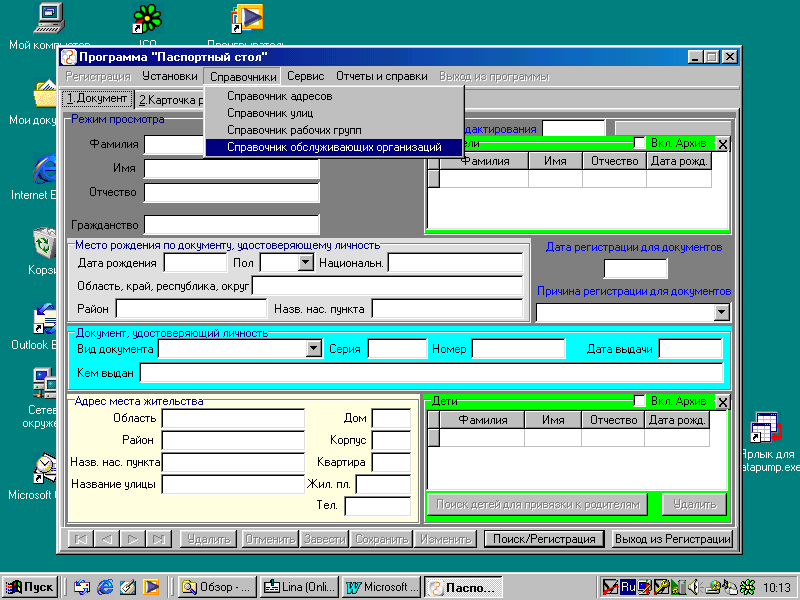Click the Кем выдан input field
The height and width of the screenshot is (600, 800).
coord(432,373)
